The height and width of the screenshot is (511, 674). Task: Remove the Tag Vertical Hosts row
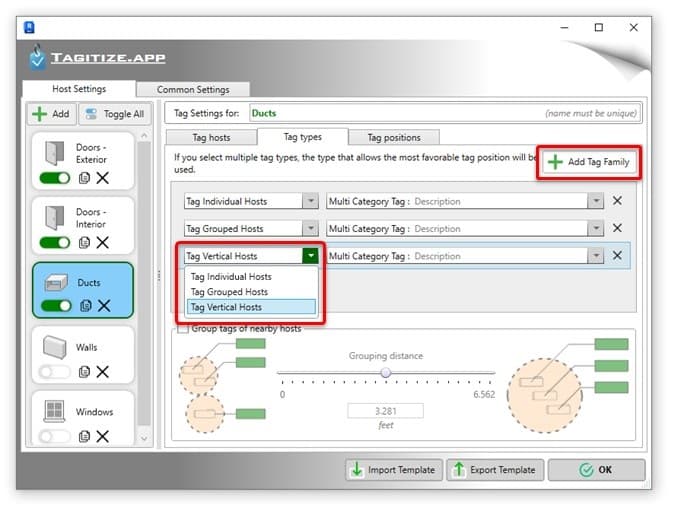tap(617, 256)
